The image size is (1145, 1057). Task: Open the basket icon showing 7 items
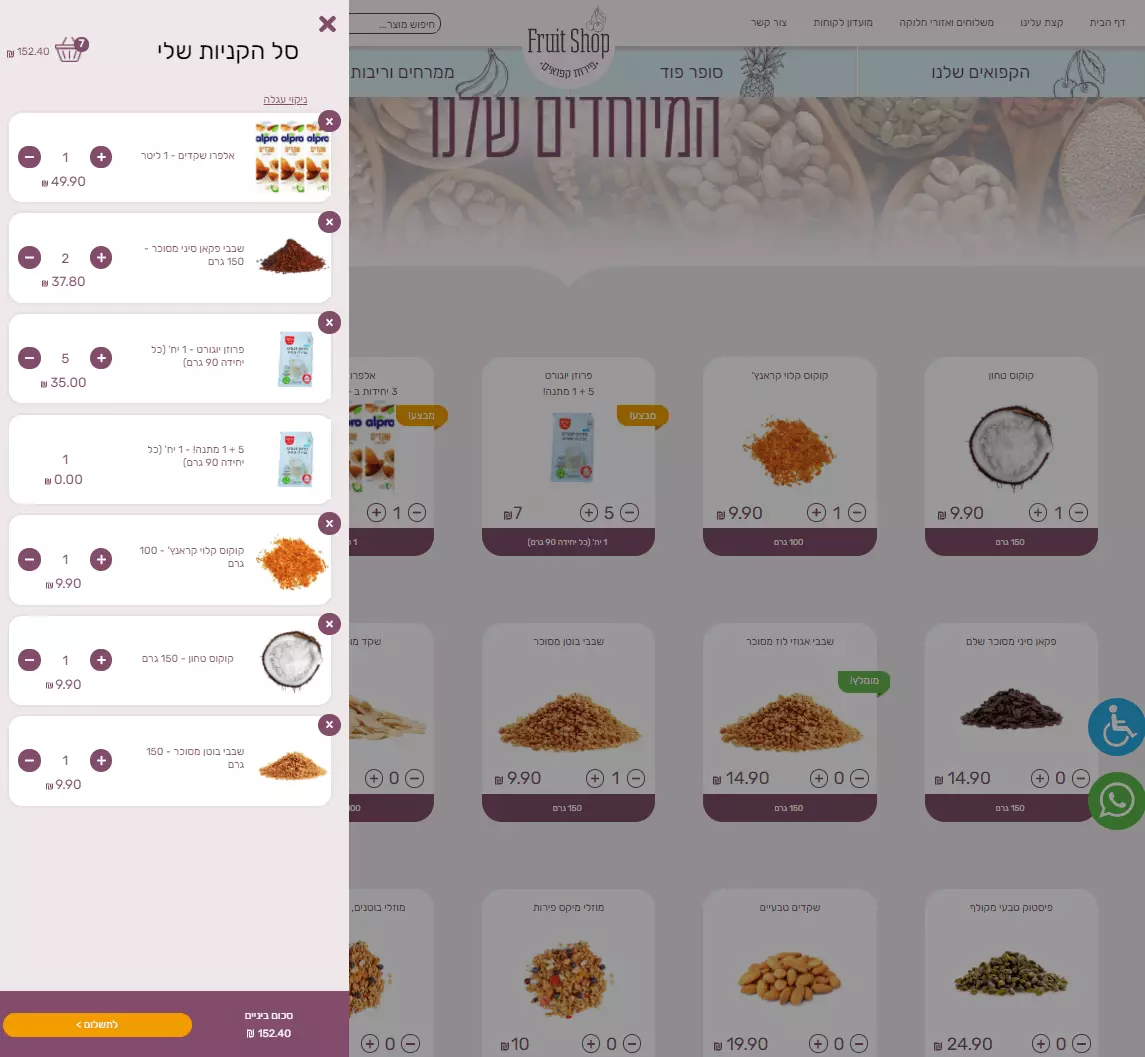coord(72,50)
